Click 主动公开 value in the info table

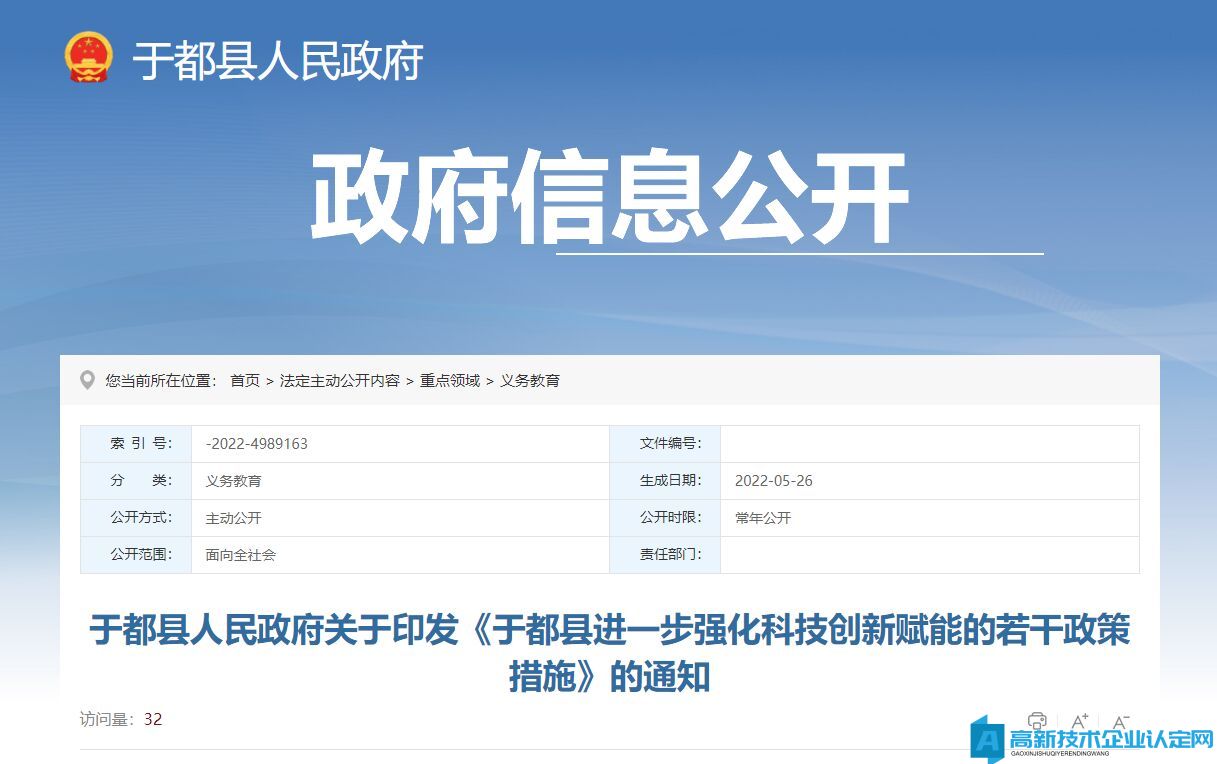coord(233,518)
